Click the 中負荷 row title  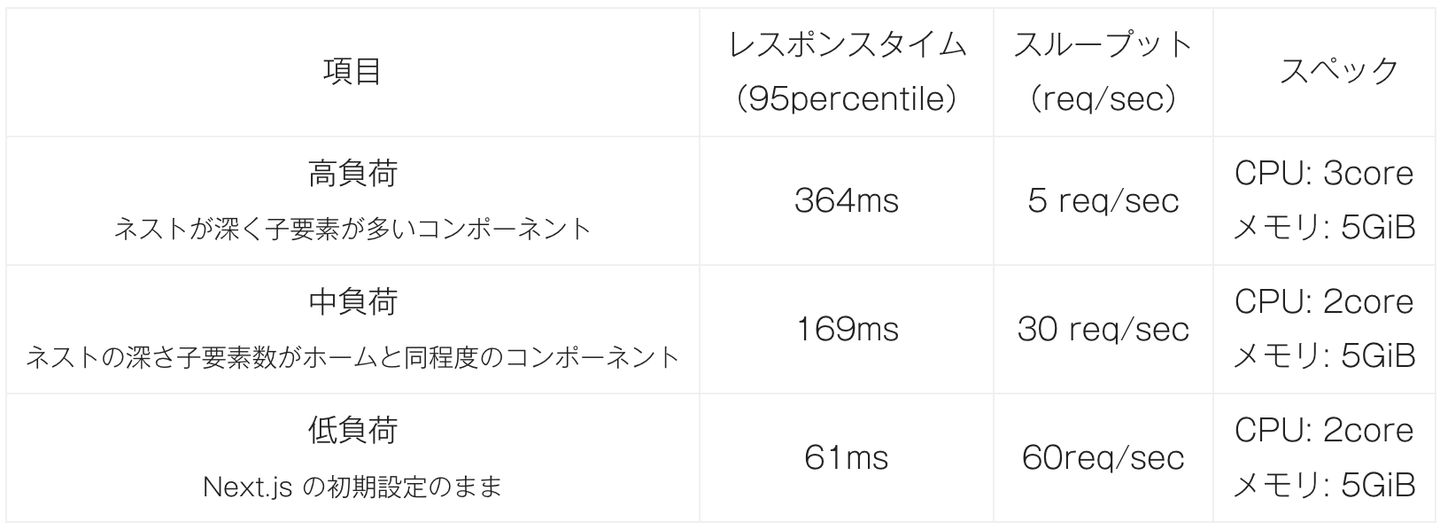pyautogui.click(x=352, y=301)
